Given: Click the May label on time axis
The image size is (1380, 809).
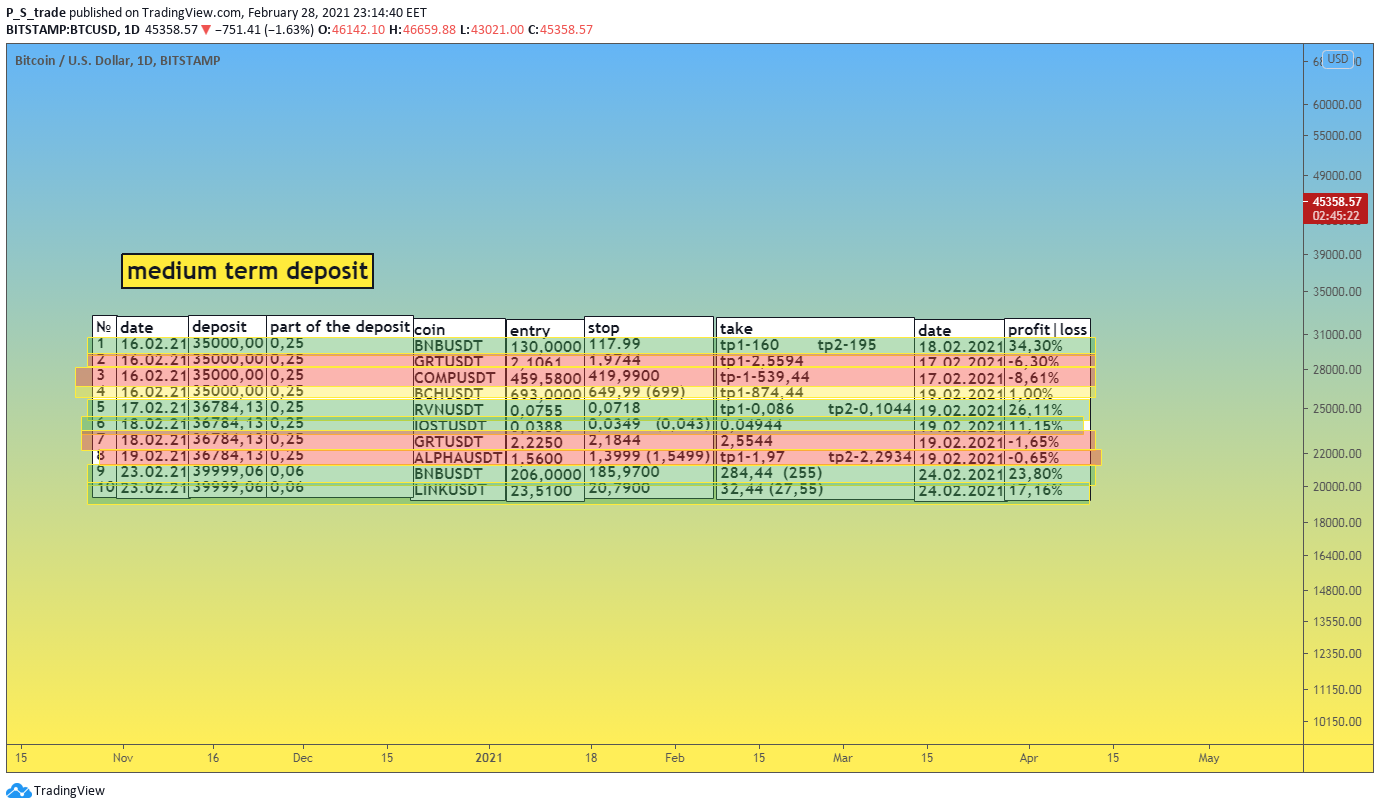Looking at the screenshot, I should point(1209,758).
